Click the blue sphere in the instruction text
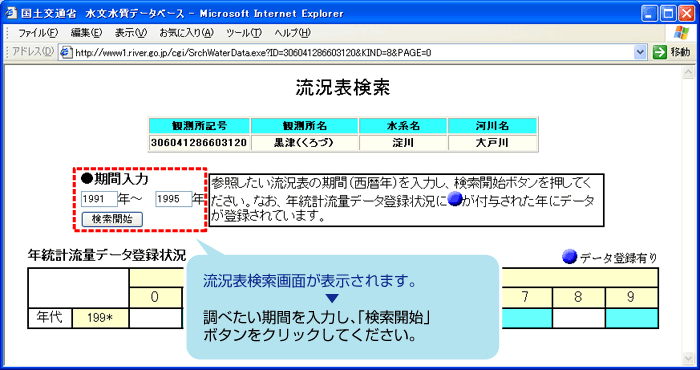This screenshot has height=370, width=700. tap(454, 199)
